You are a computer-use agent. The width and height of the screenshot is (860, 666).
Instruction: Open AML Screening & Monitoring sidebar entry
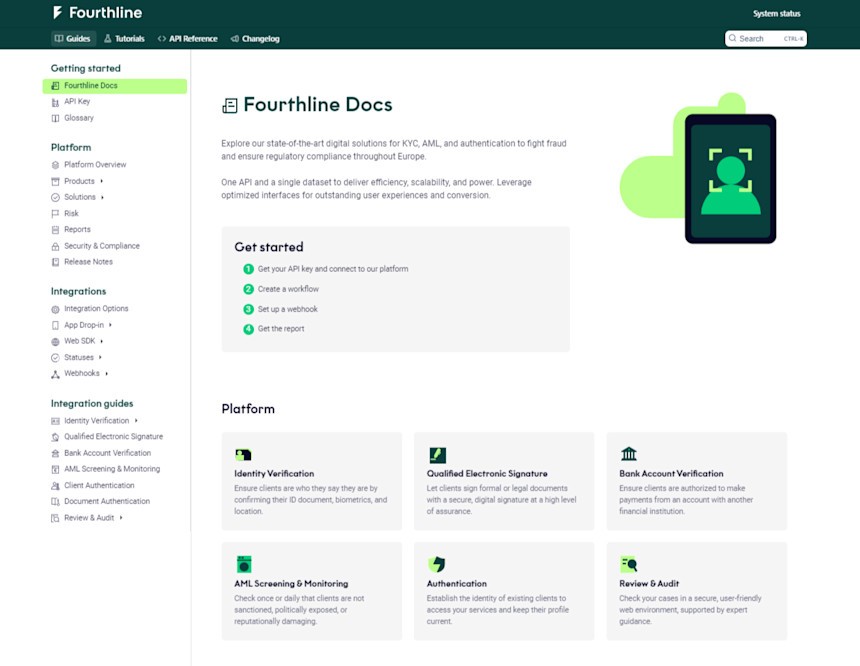(112, 469)
